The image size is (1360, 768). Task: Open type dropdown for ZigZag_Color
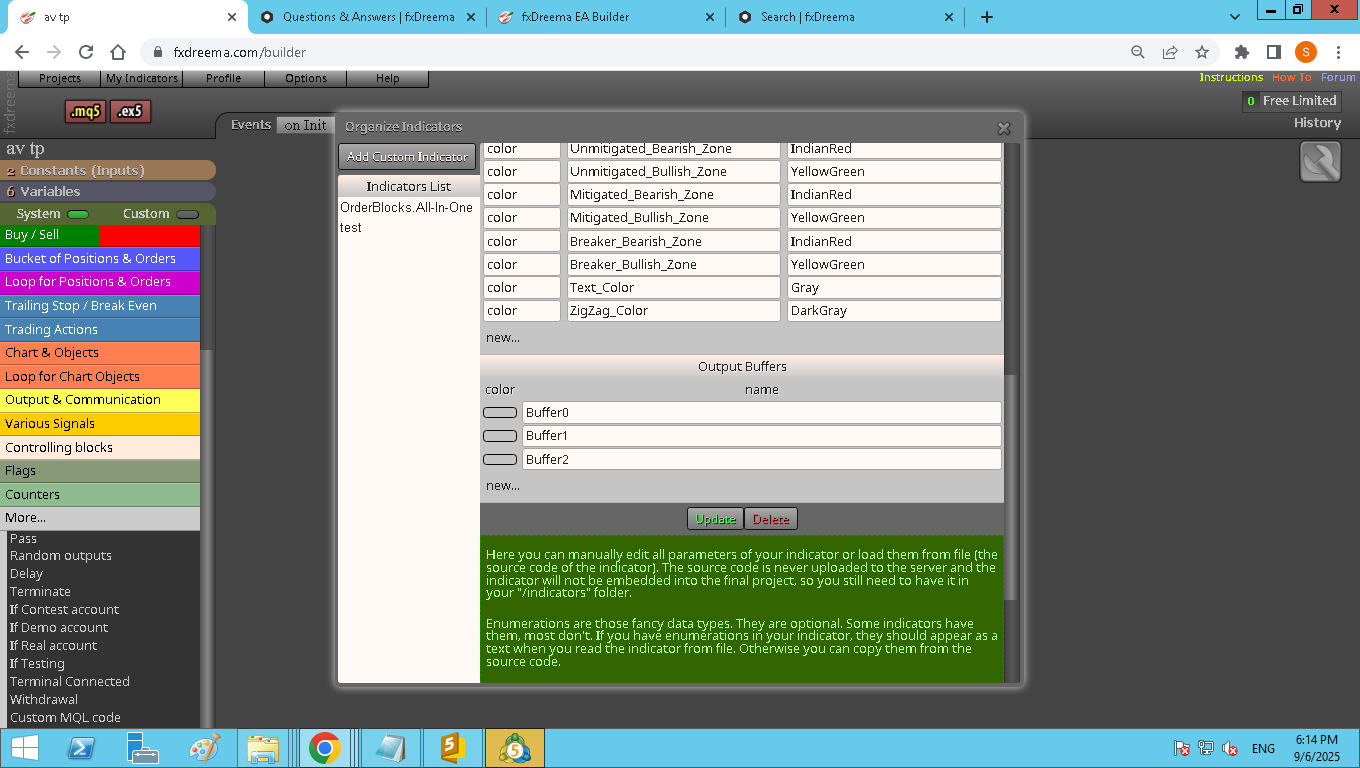(522, 311)
